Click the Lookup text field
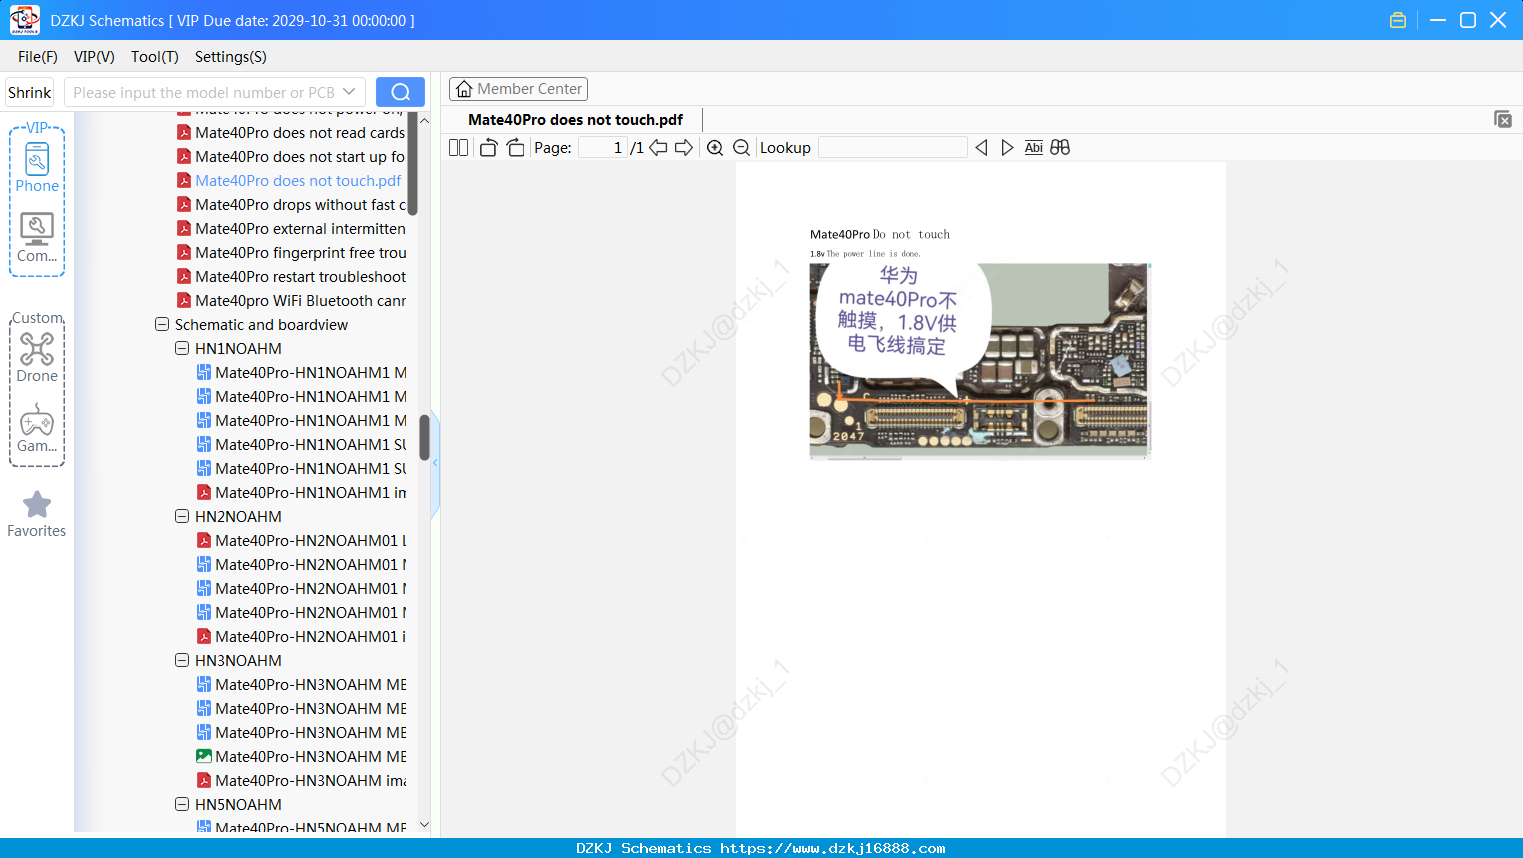 click(892, 148)
